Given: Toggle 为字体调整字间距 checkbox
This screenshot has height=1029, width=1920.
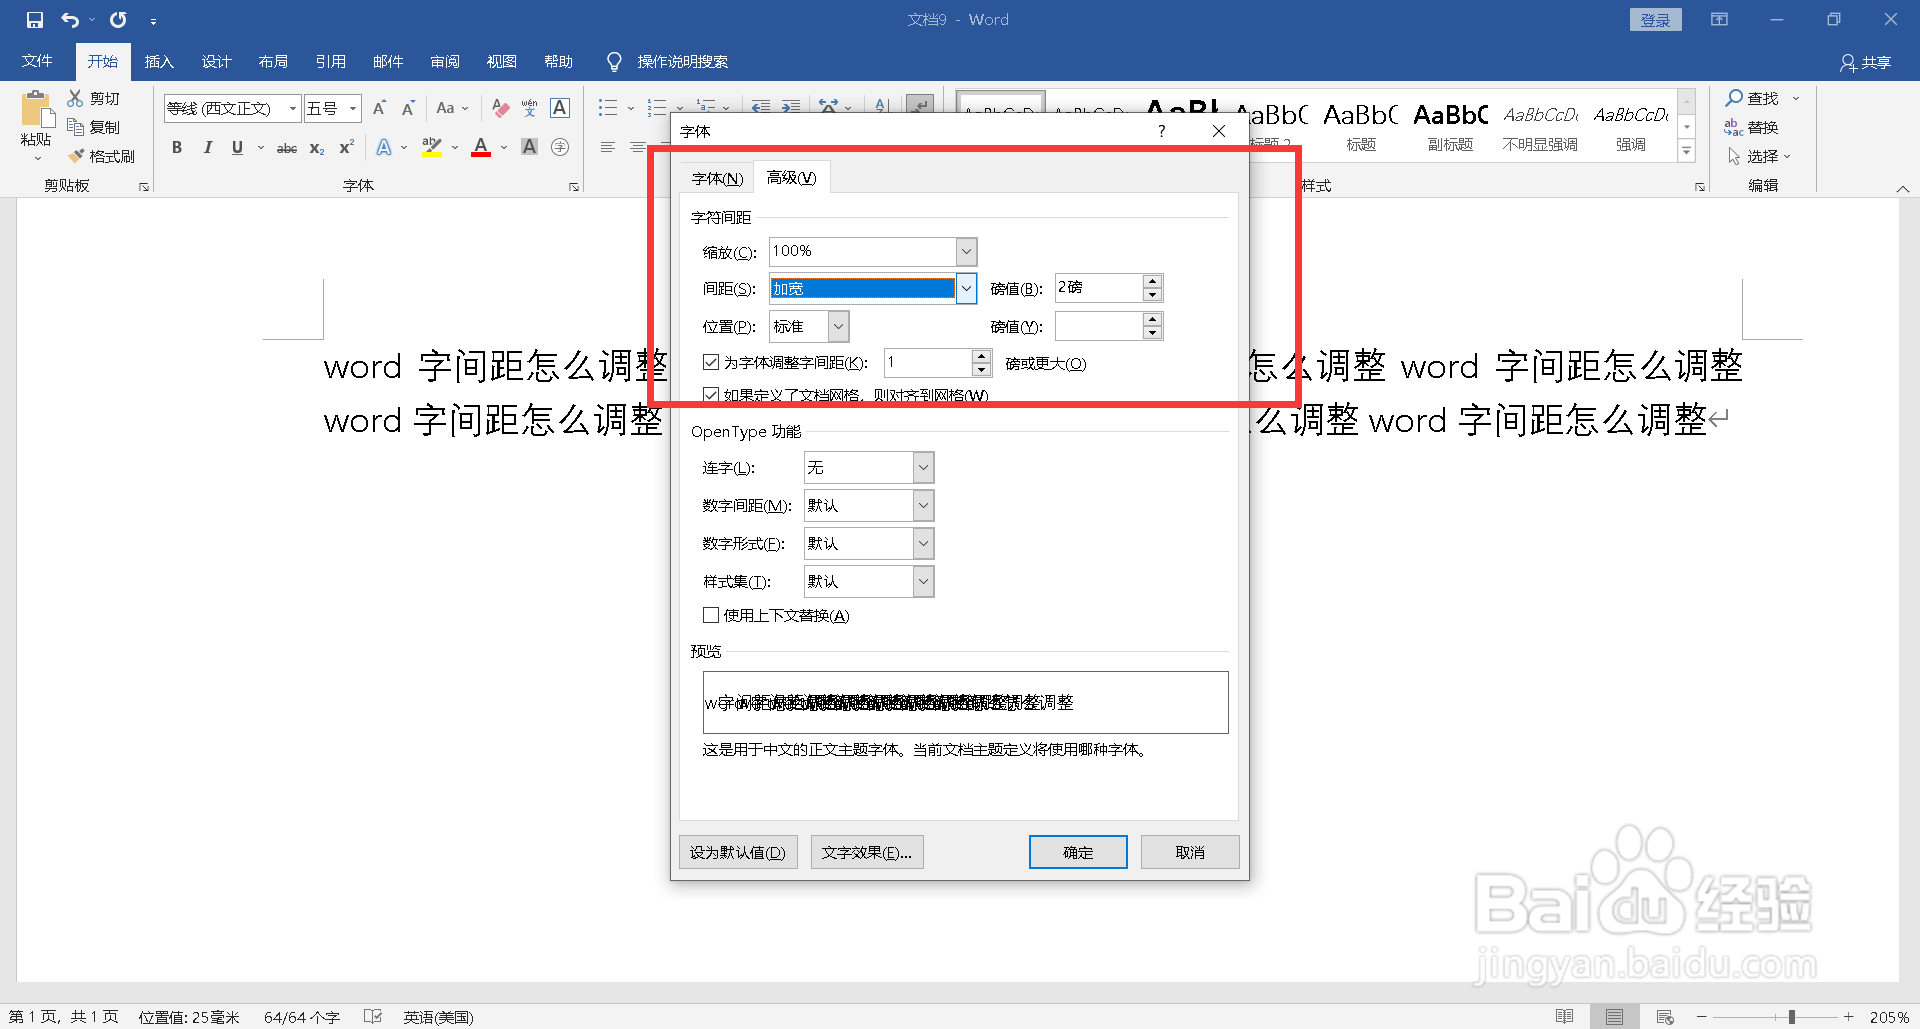Looking at the screenshot, I should (711, 362).
